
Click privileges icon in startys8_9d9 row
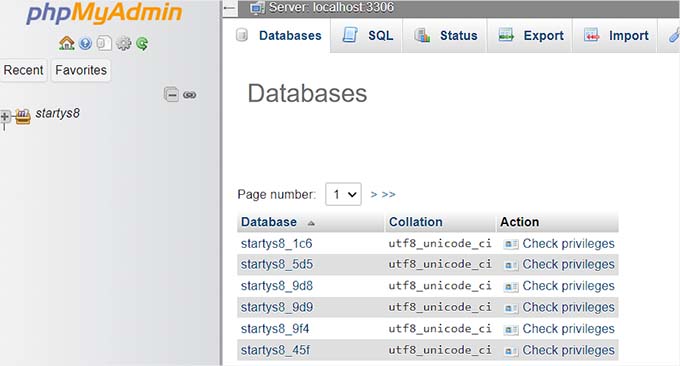pos(511,308)
